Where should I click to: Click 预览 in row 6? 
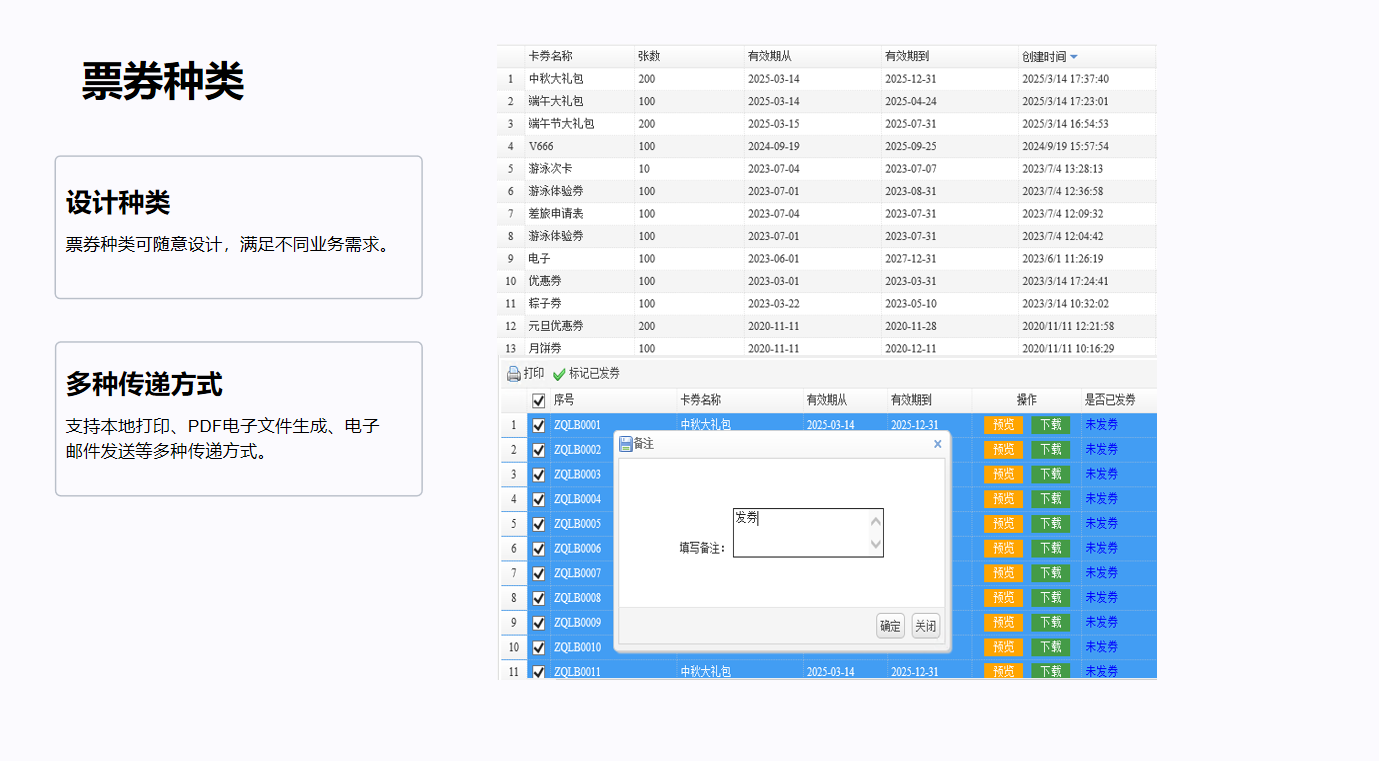tap(1004, 548)
